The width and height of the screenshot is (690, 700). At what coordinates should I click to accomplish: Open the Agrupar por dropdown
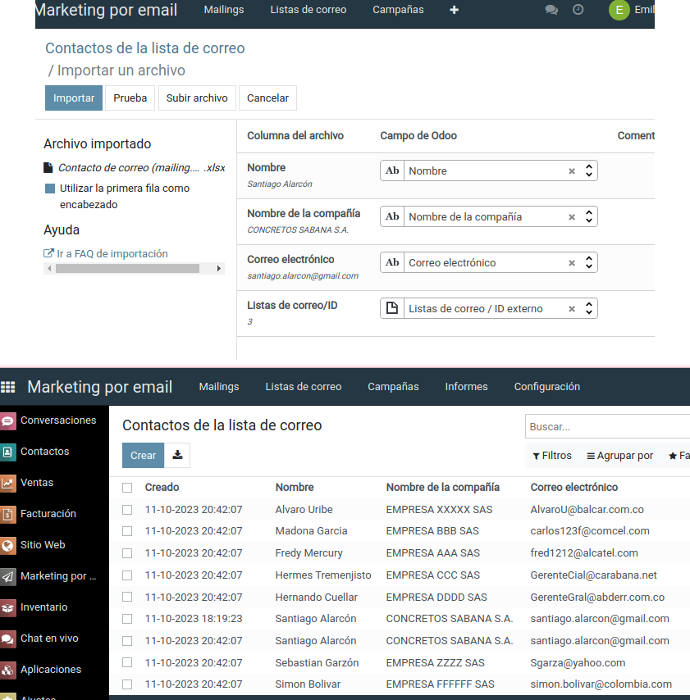point(619,456)
